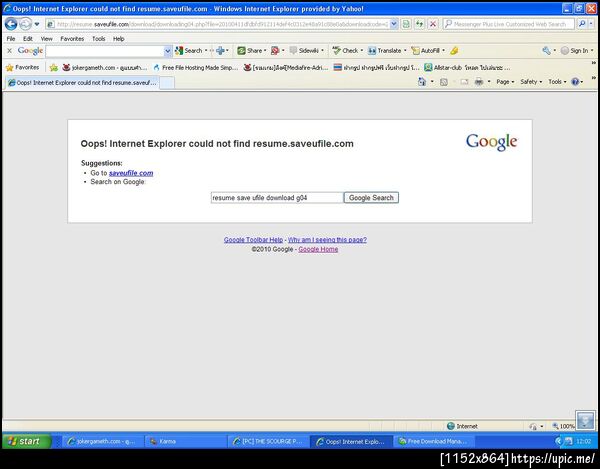Click Google Toolbar Search button
Screen dimensions: 600x469
[189, 50]
